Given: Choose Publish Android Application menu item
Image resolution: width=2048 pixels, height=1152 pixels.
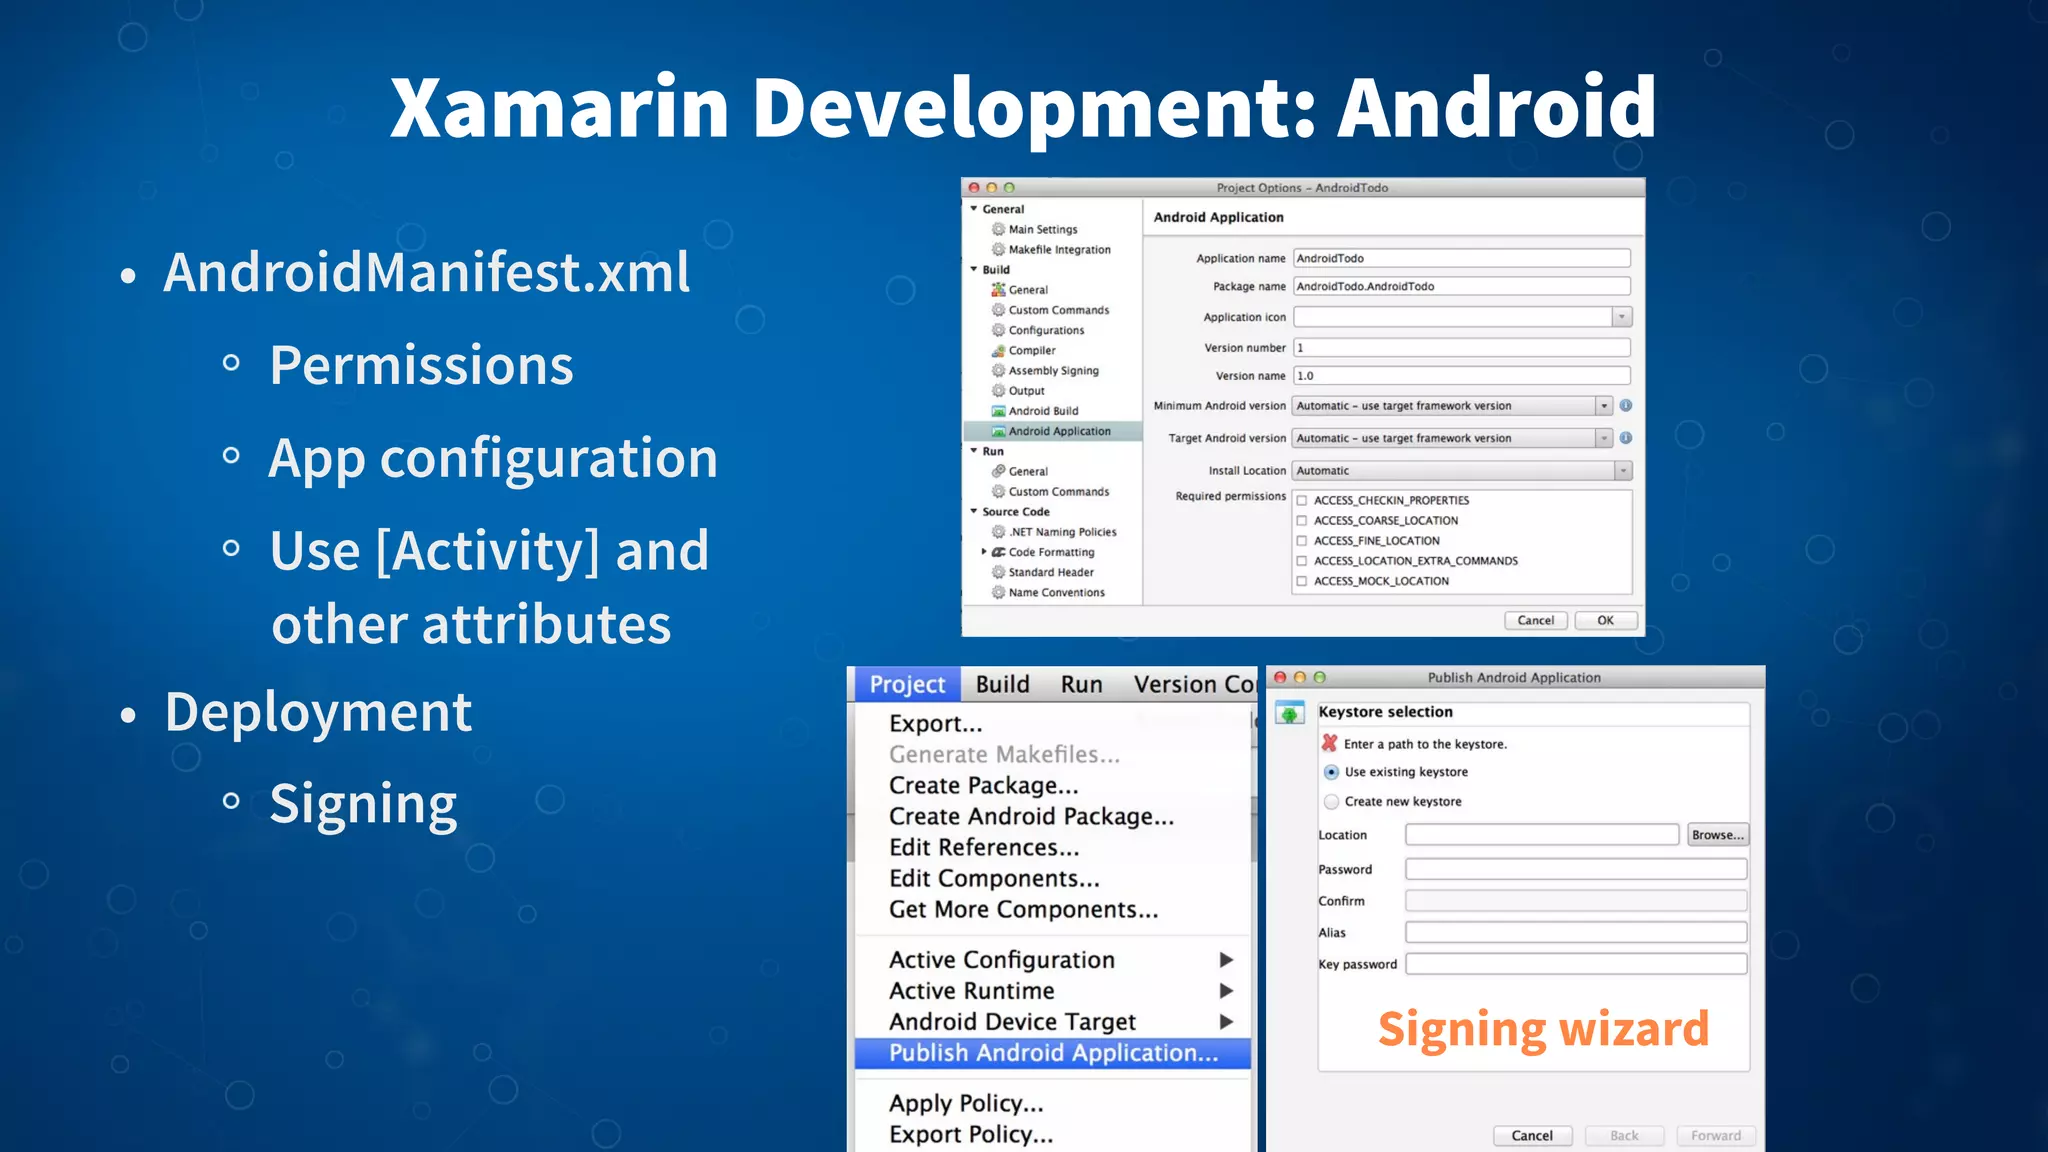Looking at the screenshot, I should click(x=1053, y=1053).
